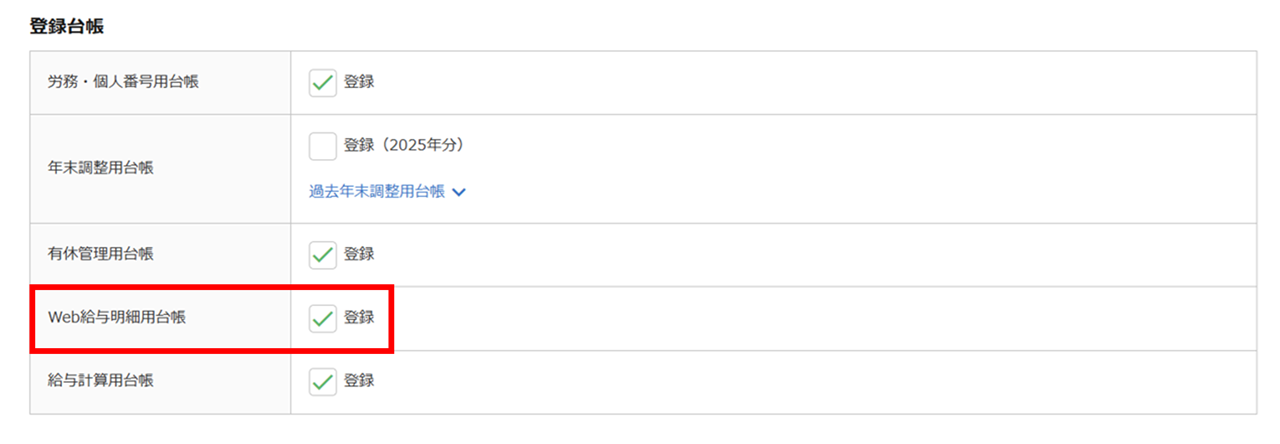Viewport: 1280px width, 444px height.
Task: Select the 労務・個人番号用台帳 row header
Action: click(123, 82)
